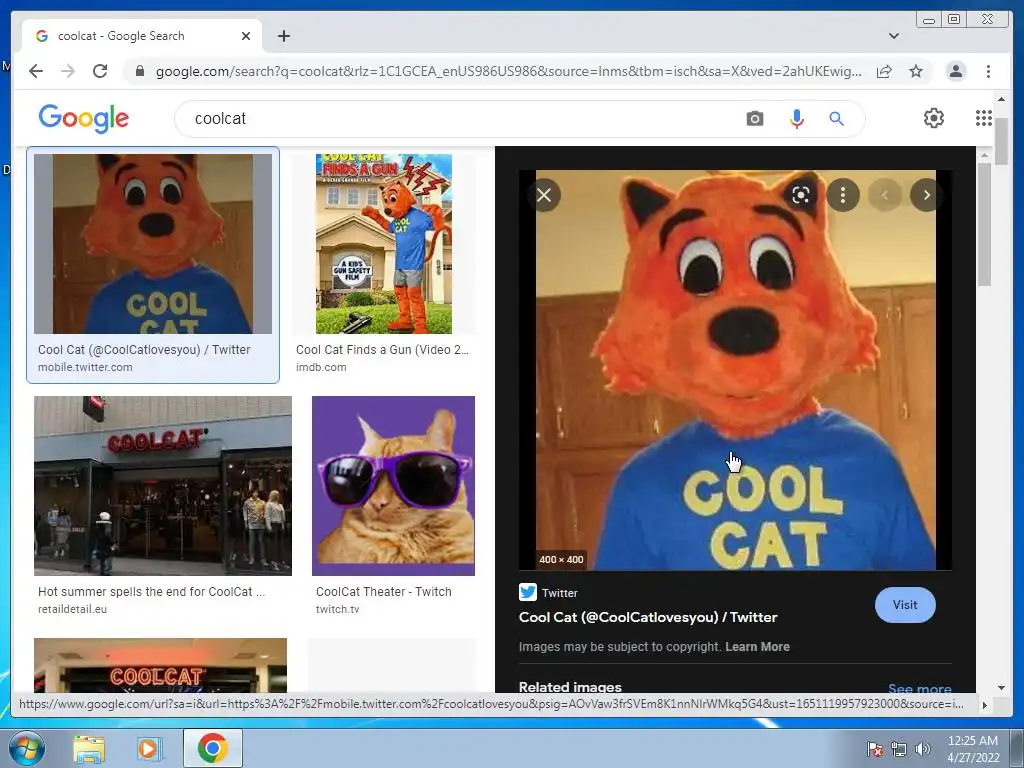The width and height of the screenshot is (1024, 768).
Task: Open Google quick settings gear
Action: (x=934, y=118)
